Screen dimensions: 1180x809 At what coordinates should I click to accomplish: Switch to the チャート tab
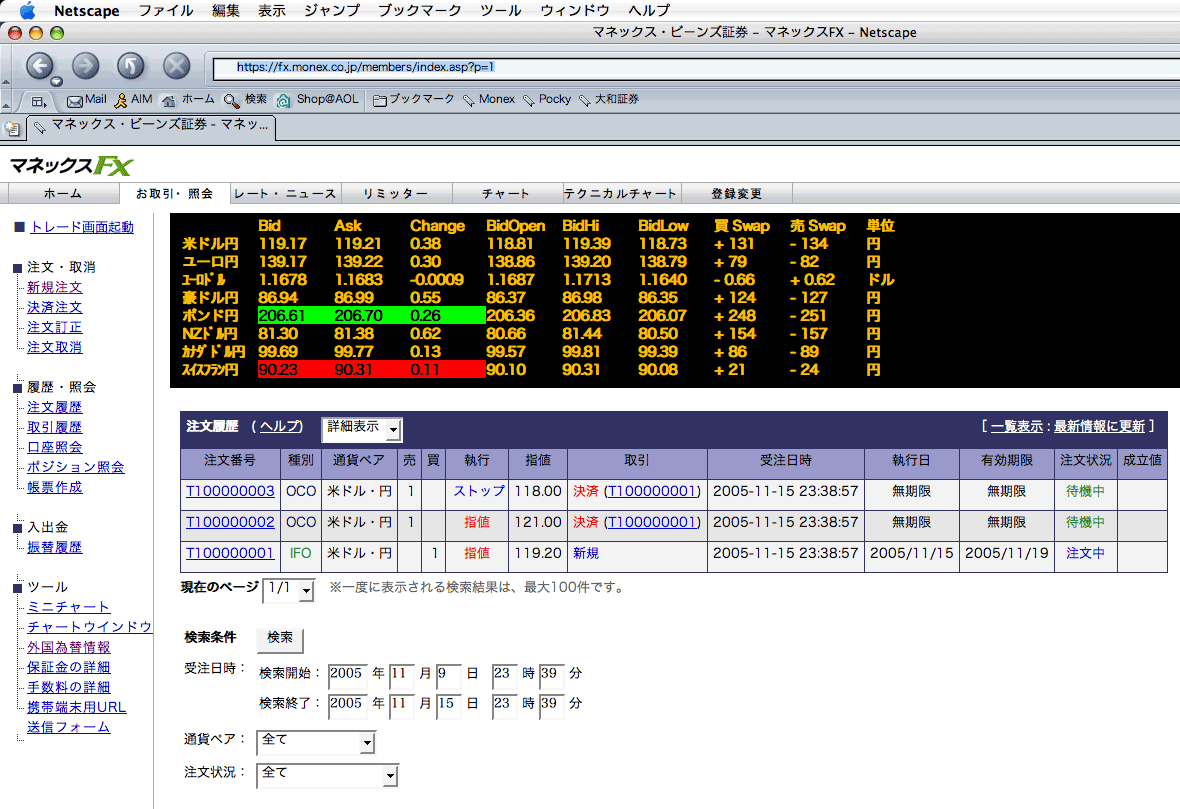pos(506,194)
